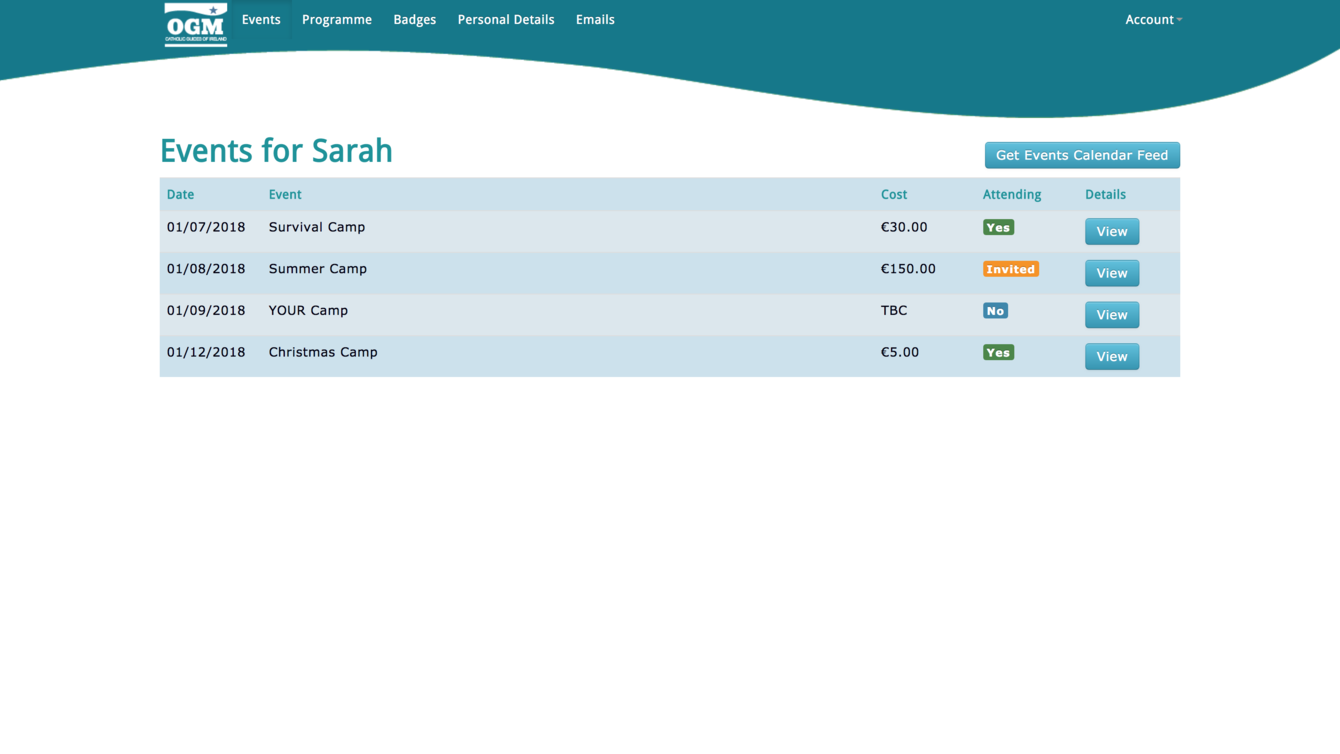
Task: Click the Cost column header
Action: pyautogui.click(x=893, y=194)
